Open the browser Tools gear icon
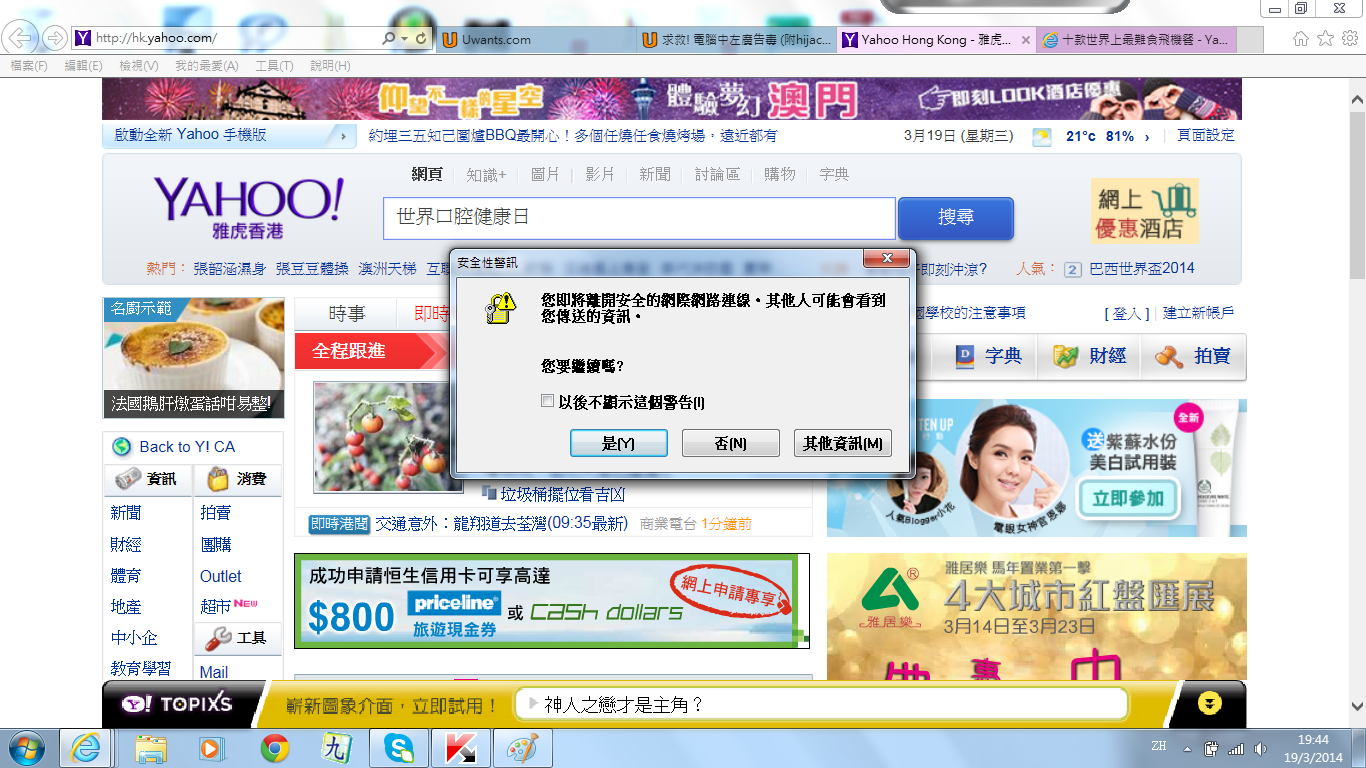The image size is (1366, 768). pyautogui.click(x=1349, y=39)
